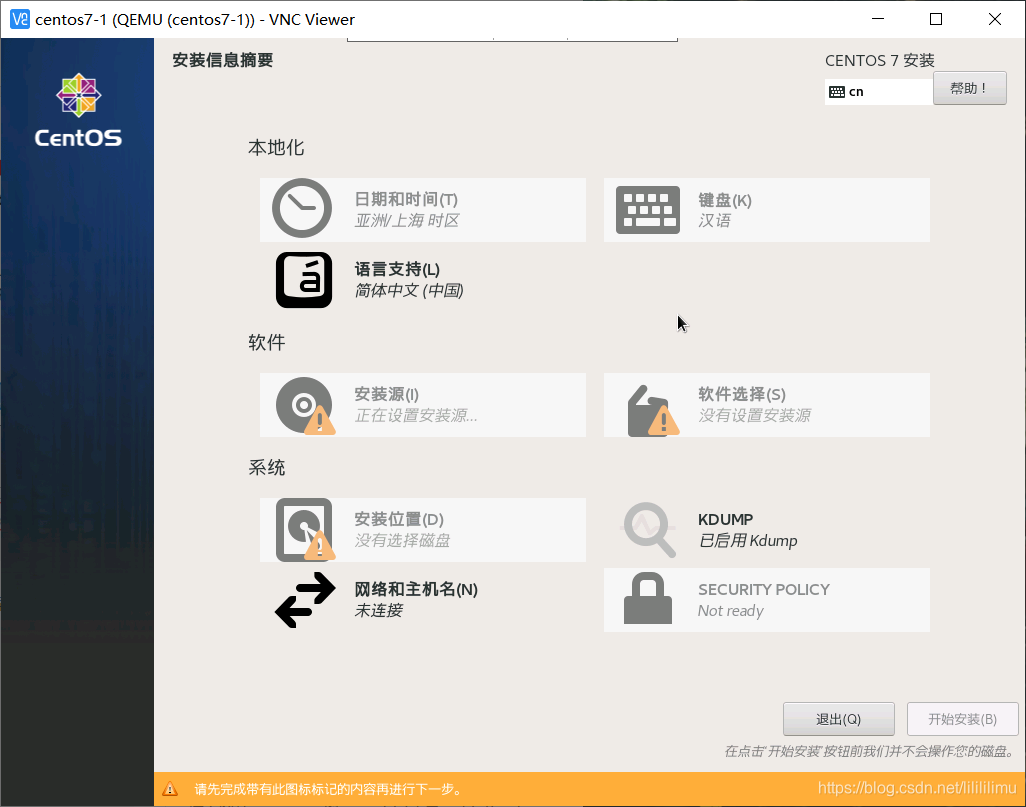1026x807 pixels.
Task: Open 软件选择(S) settings
Action: (767, 405)
